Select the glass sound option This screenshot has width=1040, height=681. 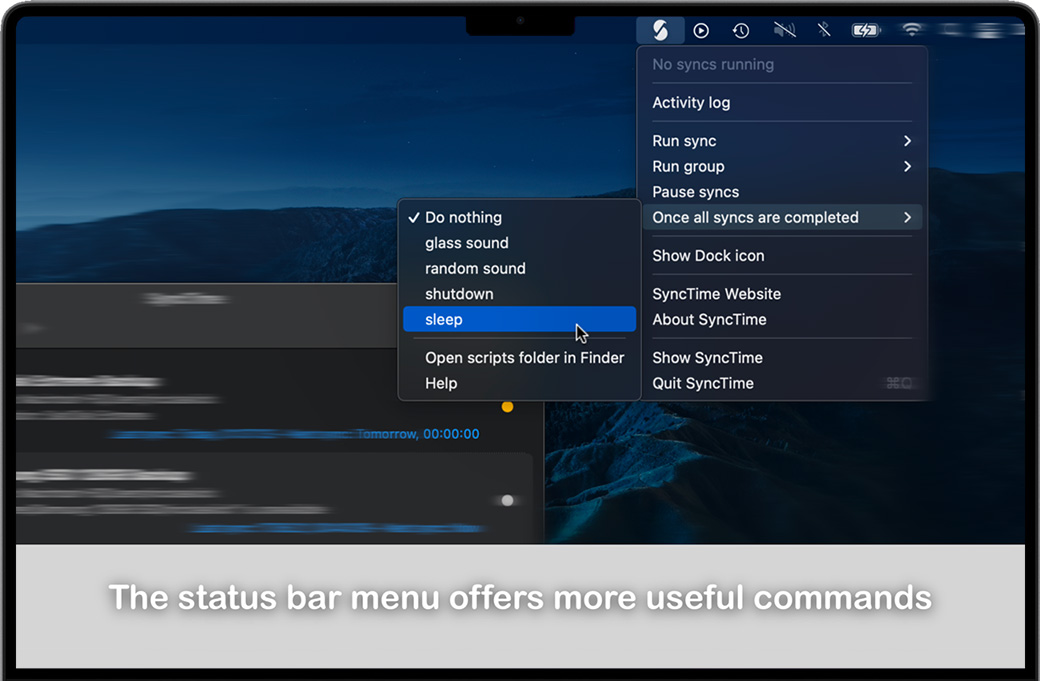[x=466, y=243]
